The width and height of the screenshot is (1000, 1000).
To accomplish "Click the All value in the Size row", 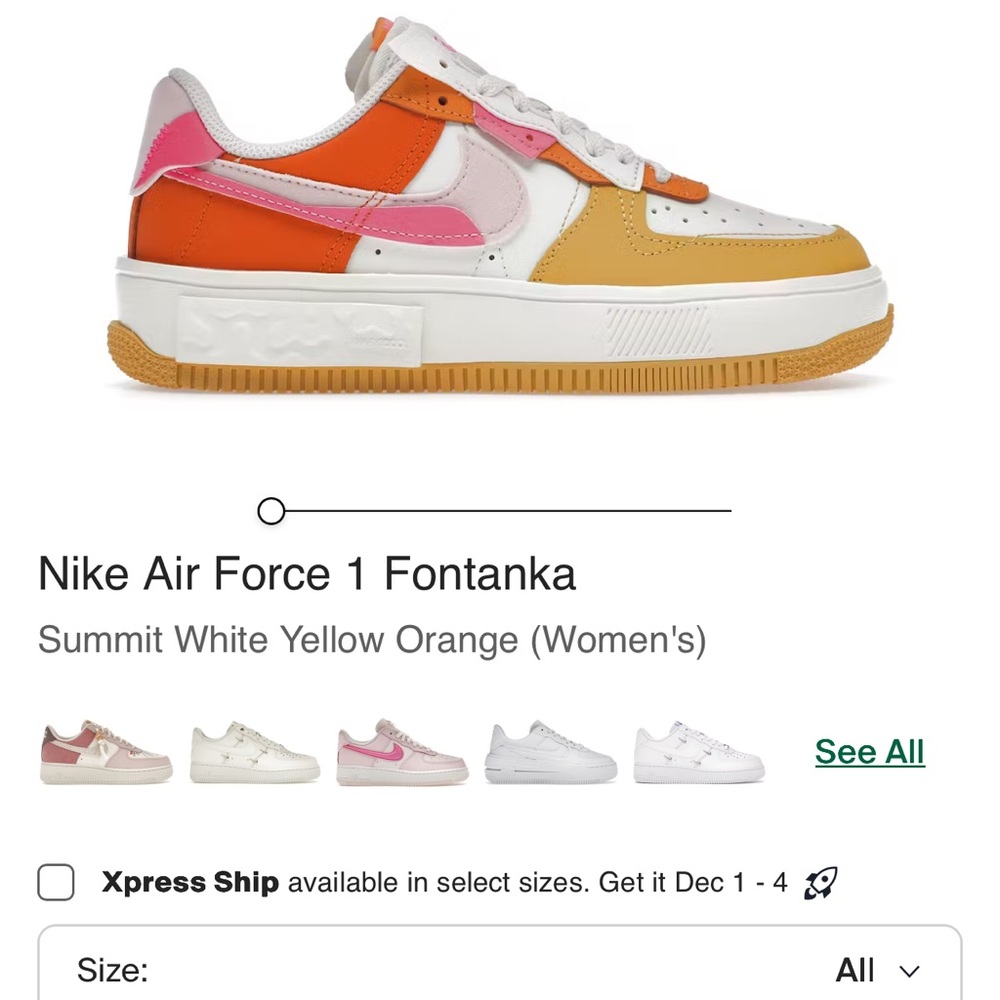I will click(855, 969).
